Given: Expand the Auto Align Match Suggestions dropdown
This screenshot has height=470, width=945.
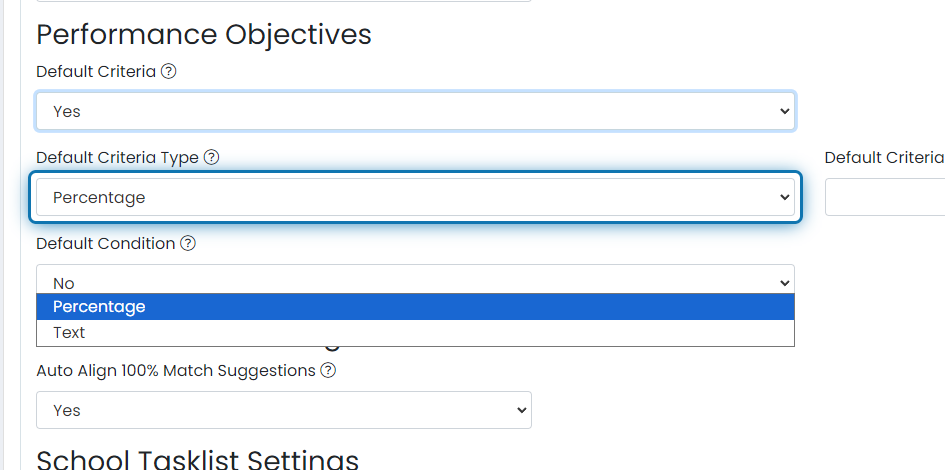Looking at the screenshot, I should (x=283, y=410).
